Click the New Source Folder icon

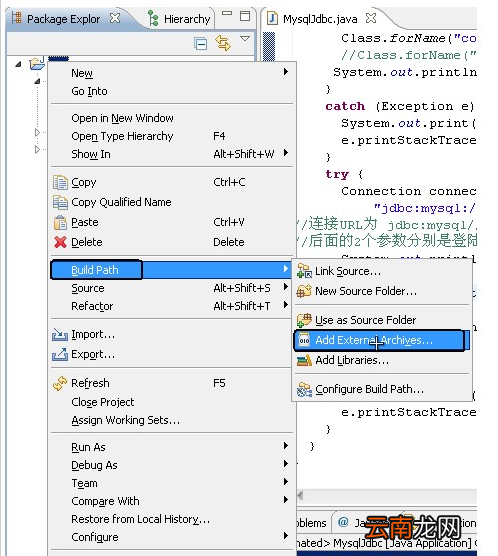[304, 291]
